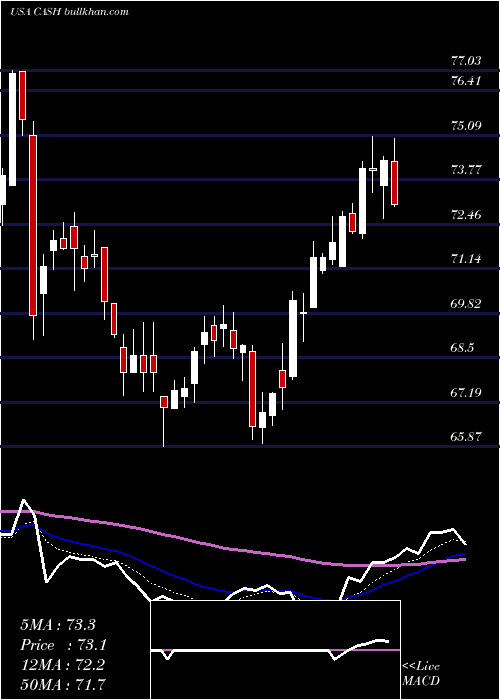
Task: Select the 67.19 price level label
Action: 466,392
